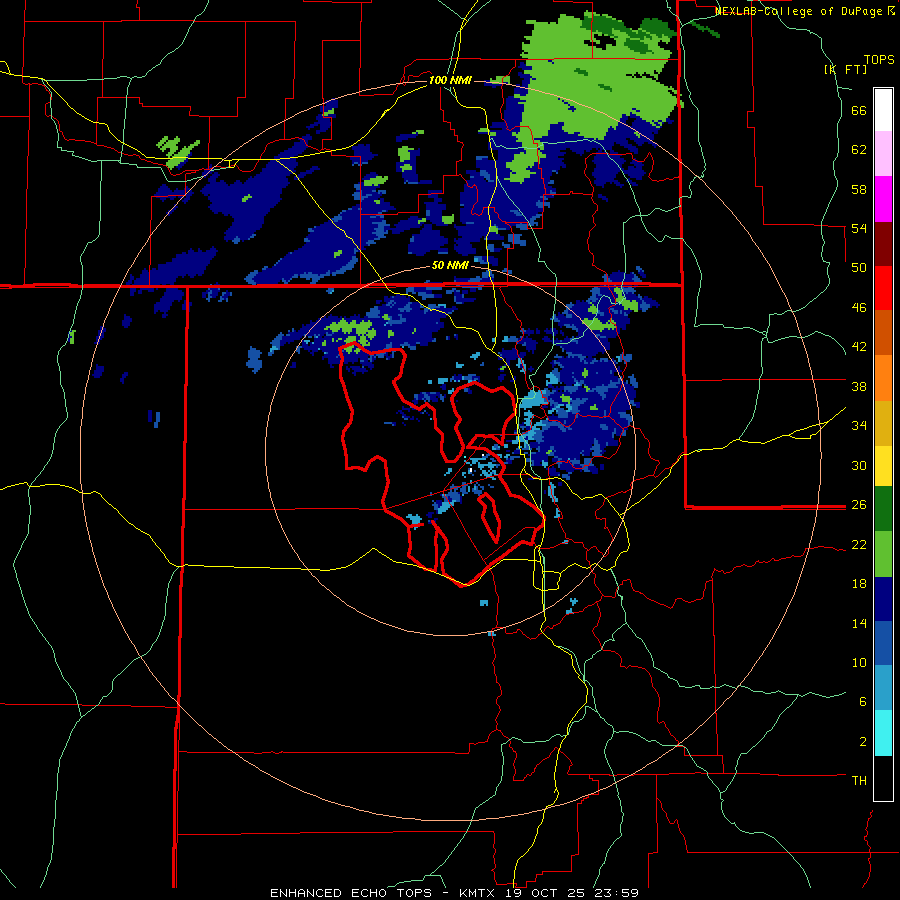Click the dark red legend swatch
This screenshot has width=900, height=900.
click(883, 244)
